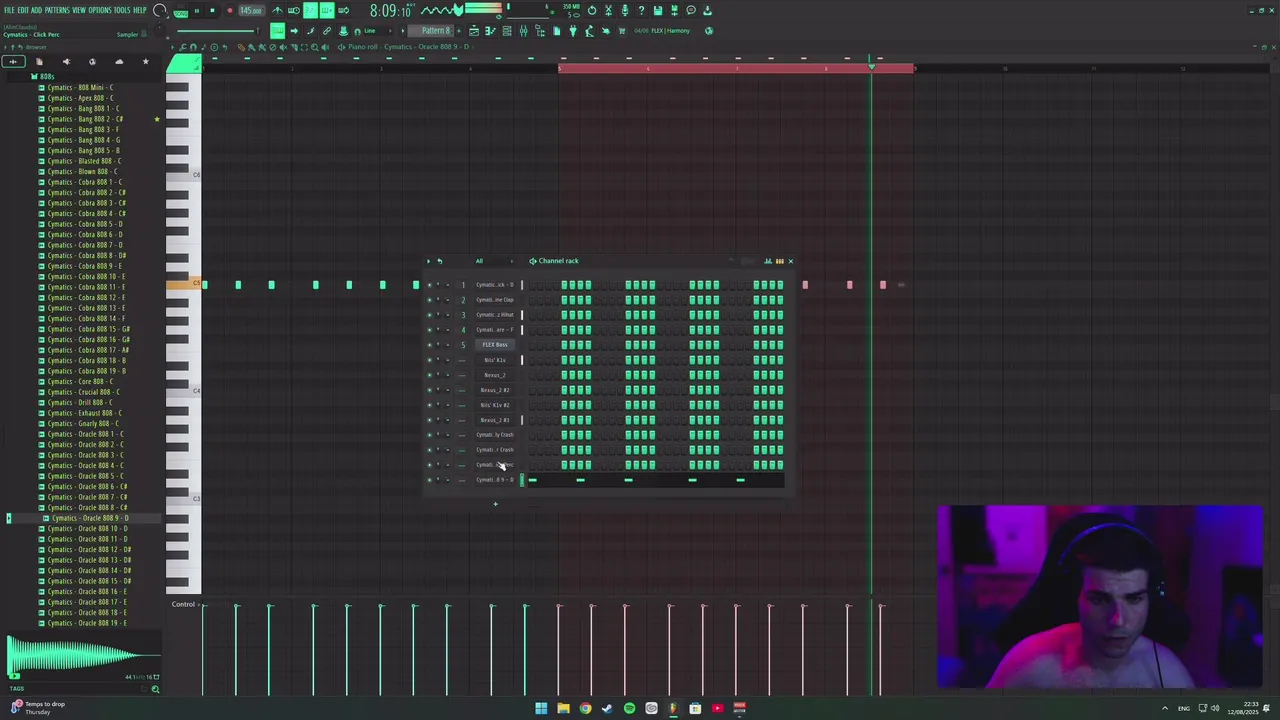
Task: Select Cymatics - 808 Mini - C sample
Action: pos(81,87)
